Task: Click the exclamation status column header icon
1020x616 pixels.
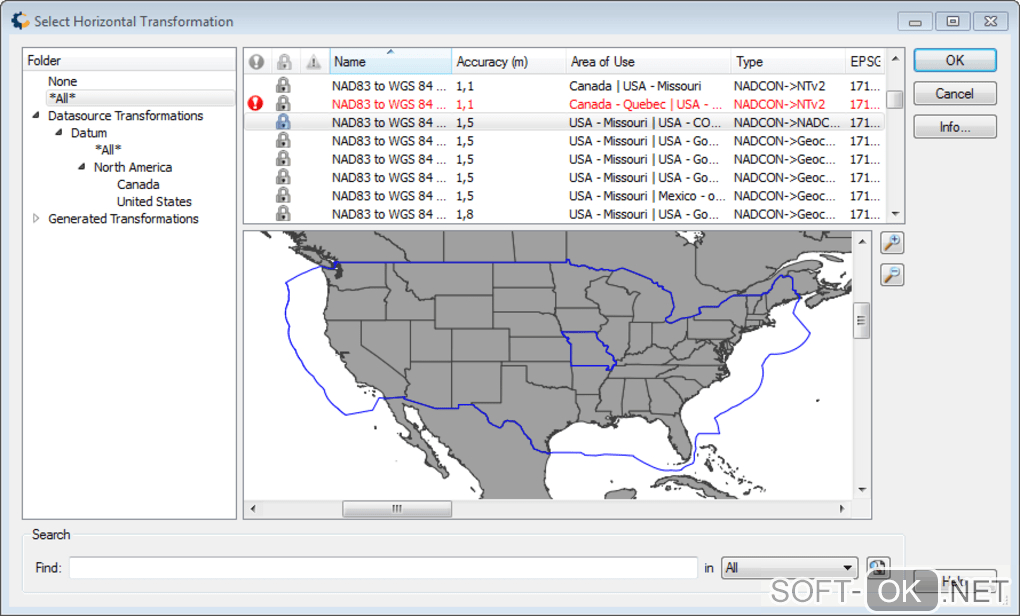Action: point(256,62)
